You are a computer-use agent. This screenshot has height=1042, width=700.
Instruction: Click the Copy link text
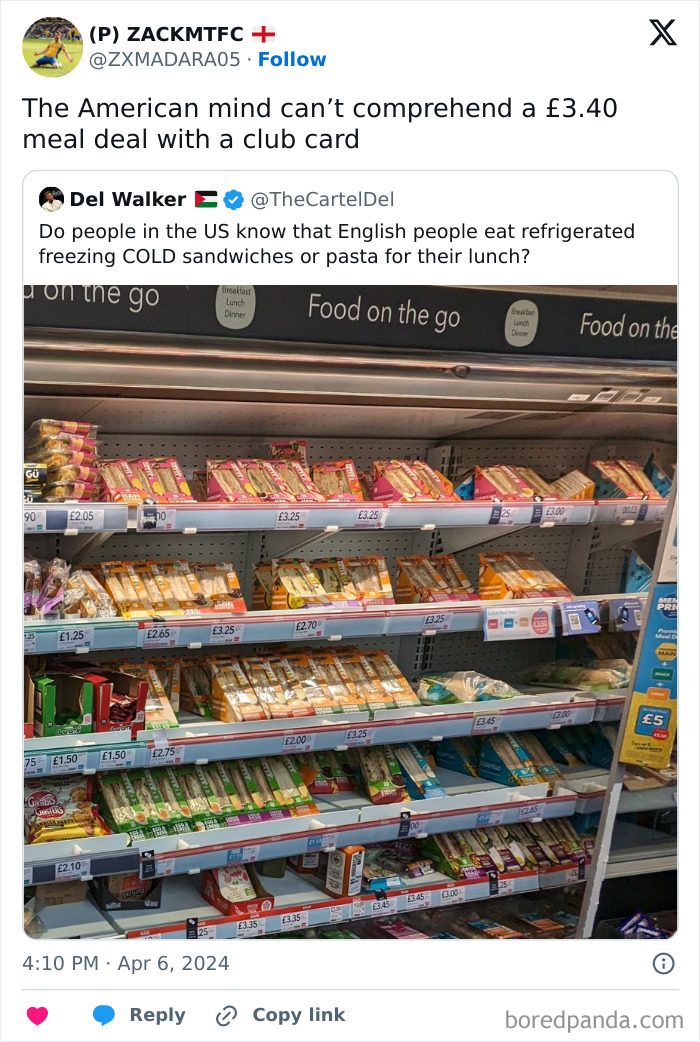pos(299,1015)
